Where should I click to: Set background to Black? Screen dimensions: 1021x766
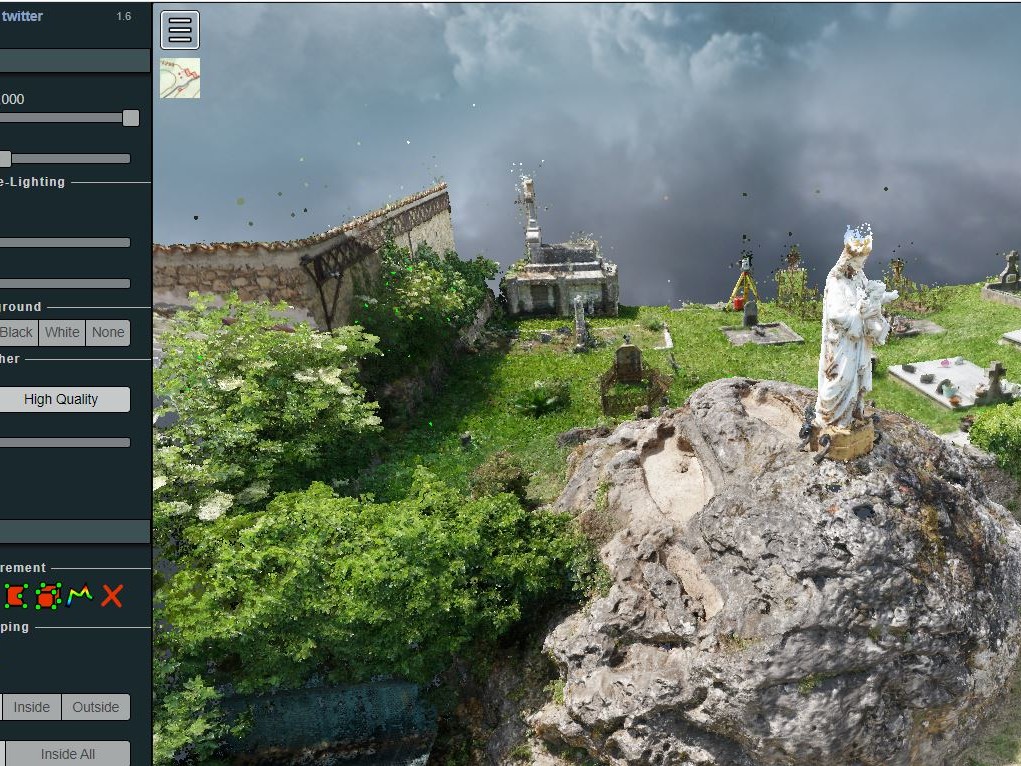tap(17, 332)
